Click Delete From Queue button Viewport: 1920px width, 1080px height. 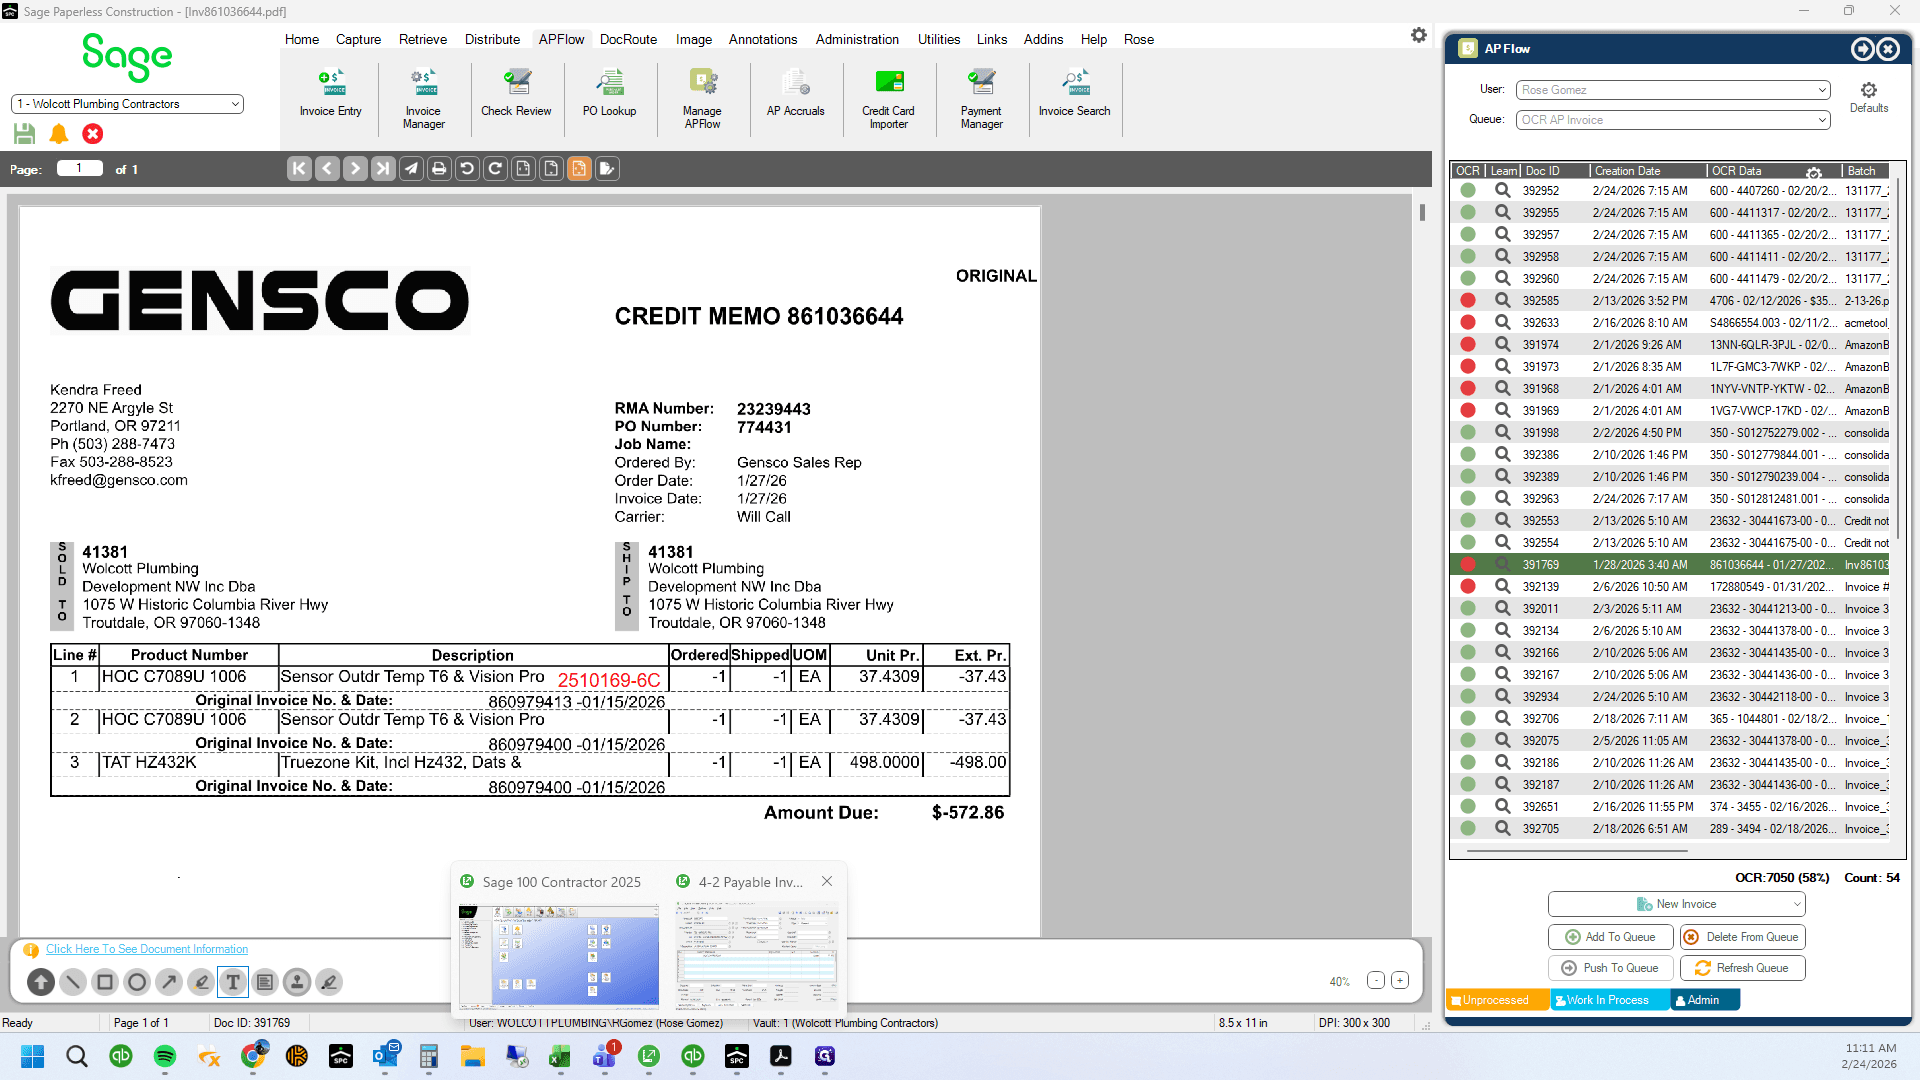point(1742,937)
